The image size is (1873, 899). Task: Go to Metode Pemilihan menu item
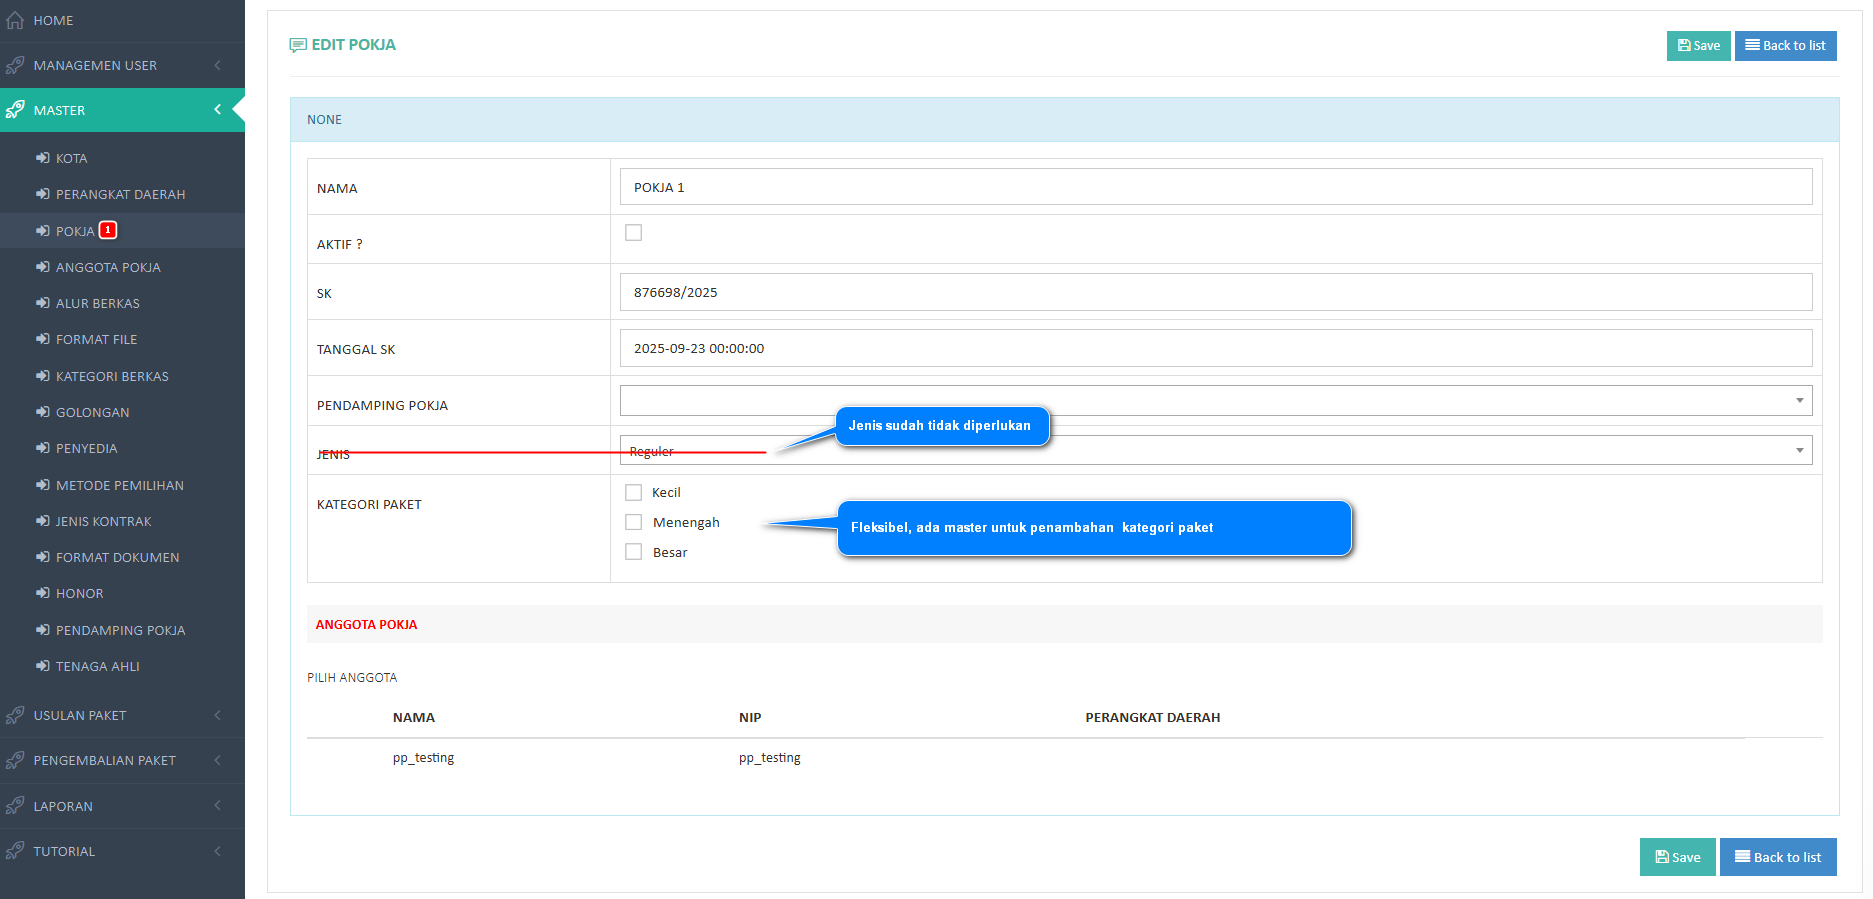(x=119, y=485)
